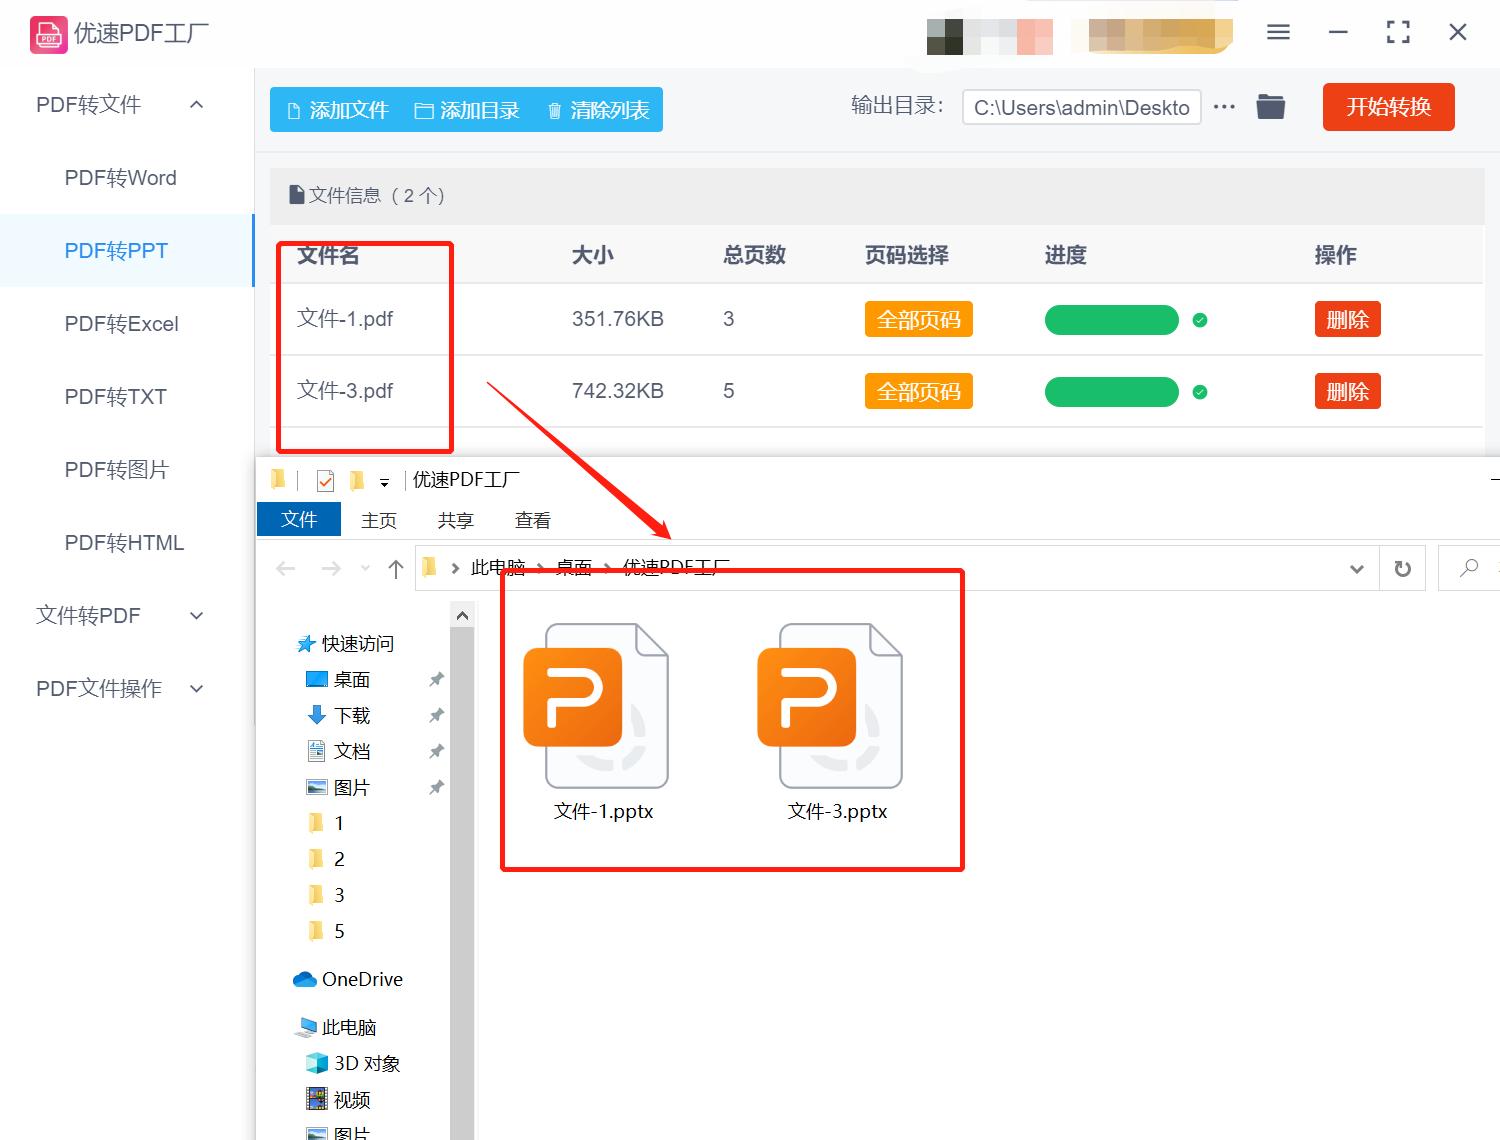Click the 添加目录 (Add Folder) icon
Screen dimensions: 1500x1140
(x=424, y=110)
